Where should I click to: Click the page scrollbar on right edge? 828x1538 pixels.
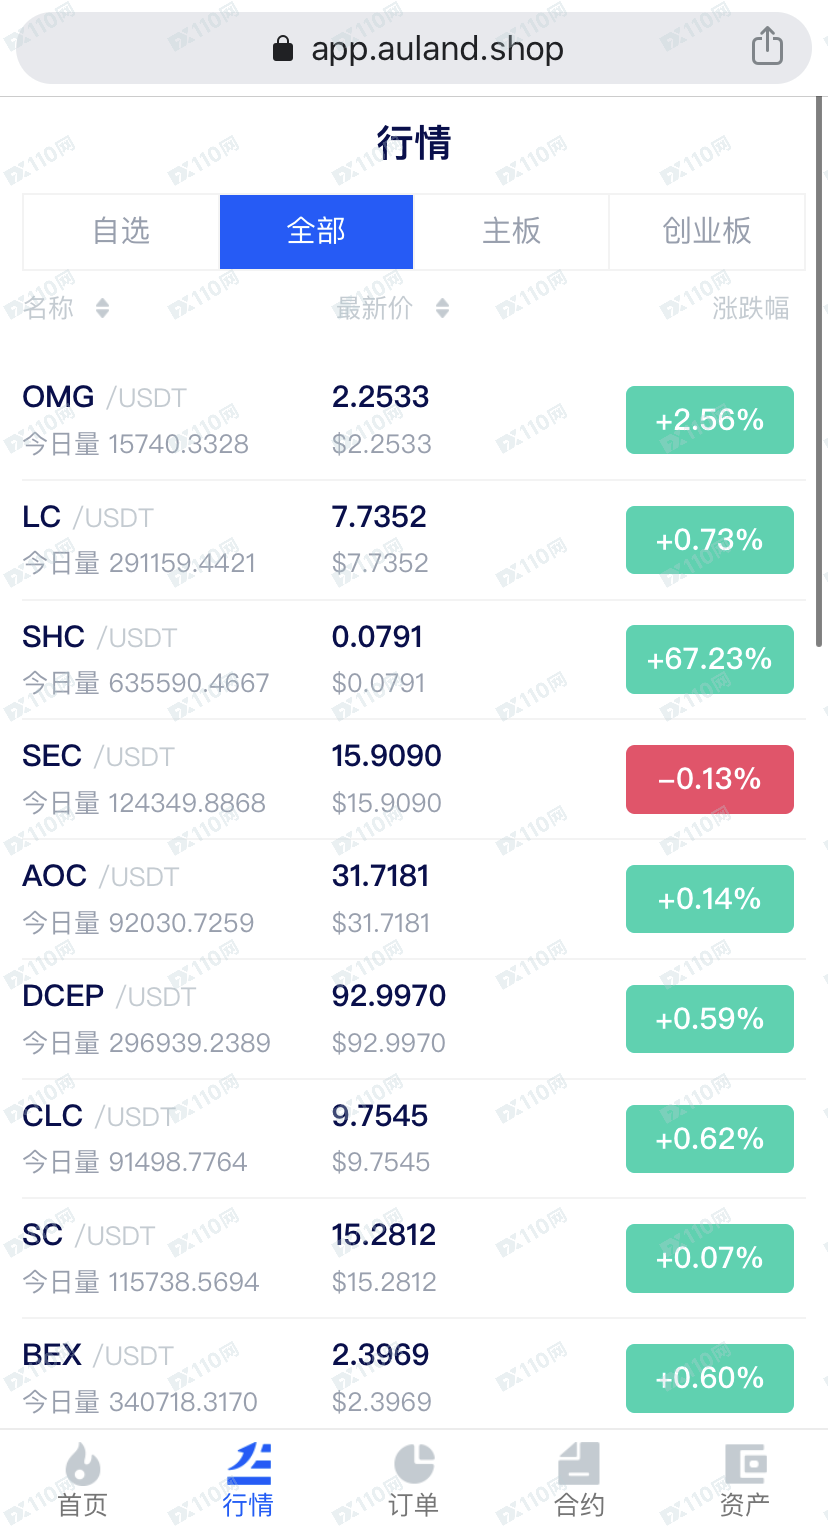click(821, 372)
